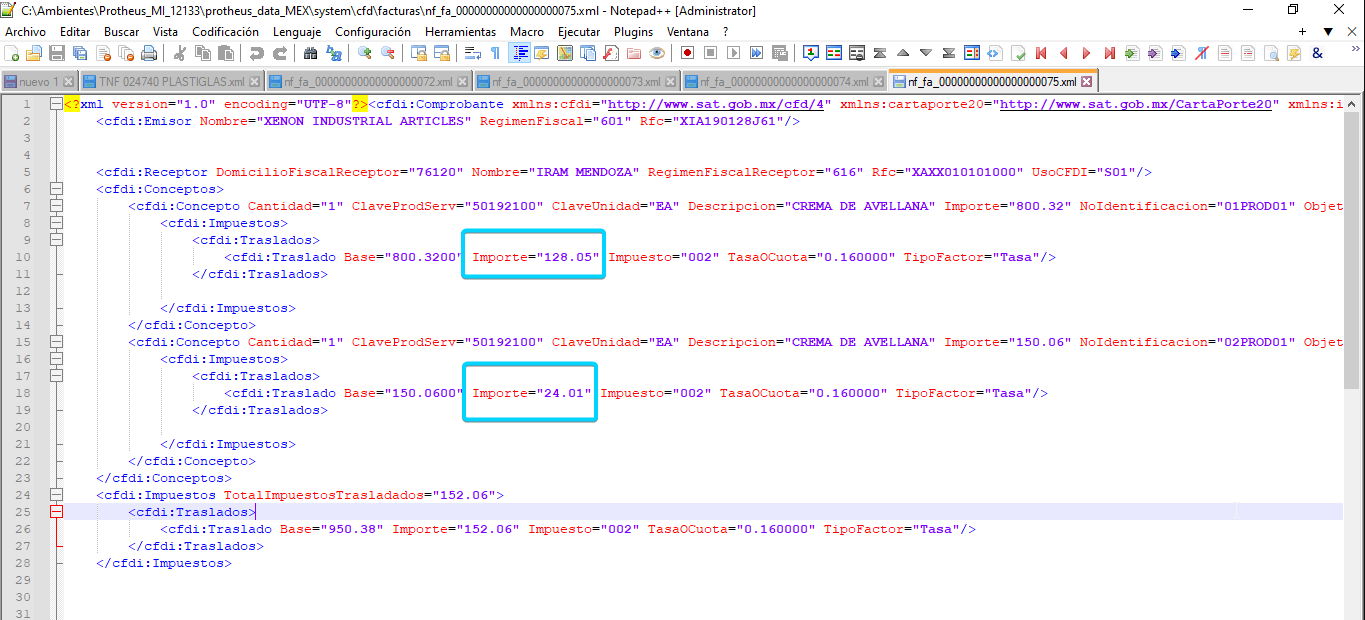Image resolution: width=1365 pixels, height=620 pixels.
Task: Click the Save All icon
Action: pos(79,53)
